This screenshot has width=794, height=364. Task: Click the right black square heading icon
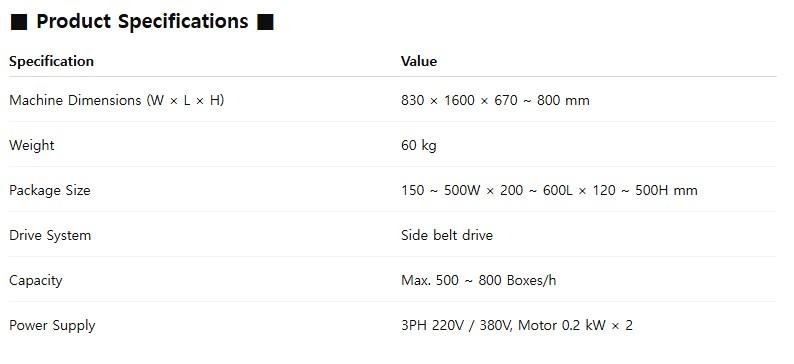[x=265, y=23]
